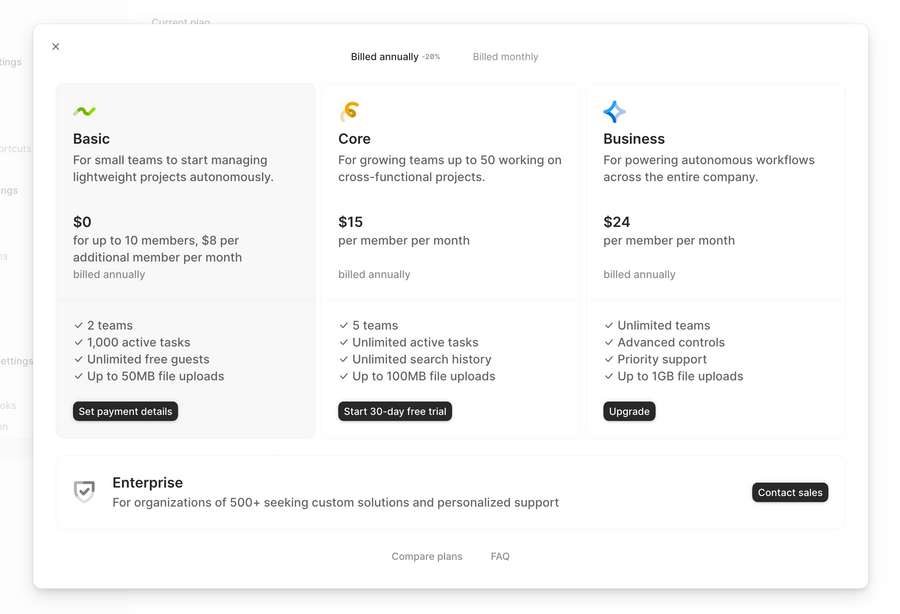Click the checkmark beside "2 teams"
Image resolution: width=900 pixels, height=614 pixels.
point(78,325)
